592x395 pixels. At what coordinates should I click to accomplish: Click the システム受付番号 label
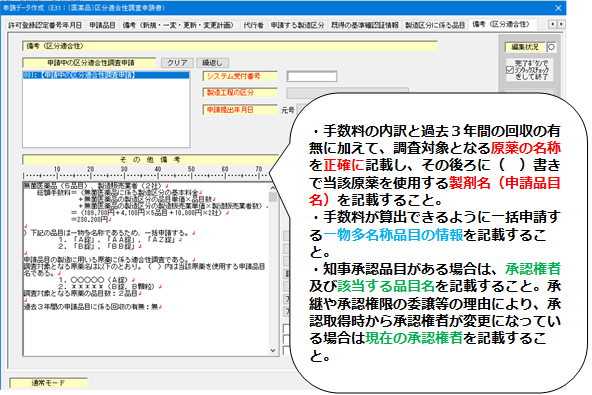240,77
